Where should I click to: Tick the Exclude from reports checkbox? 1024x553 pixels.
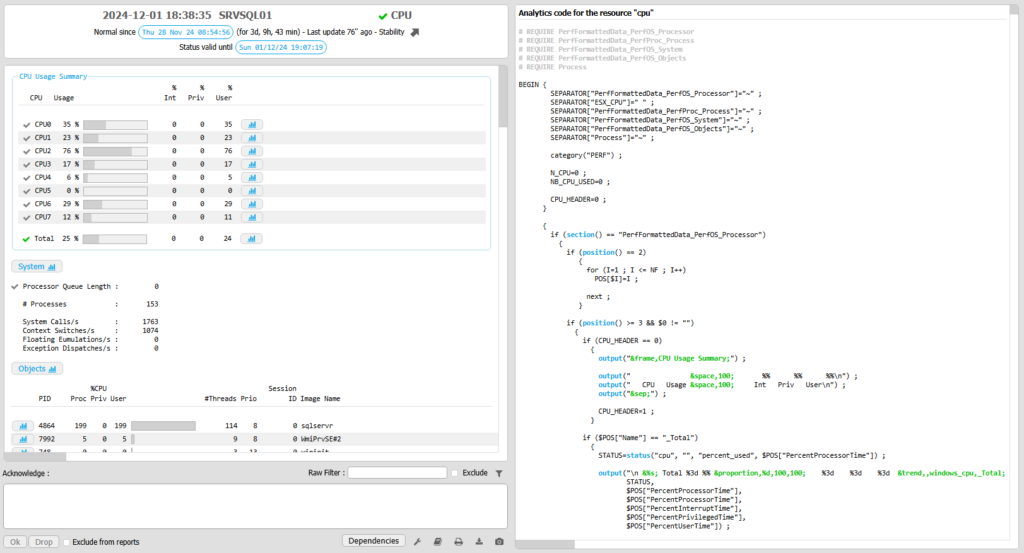coord(67,542)
